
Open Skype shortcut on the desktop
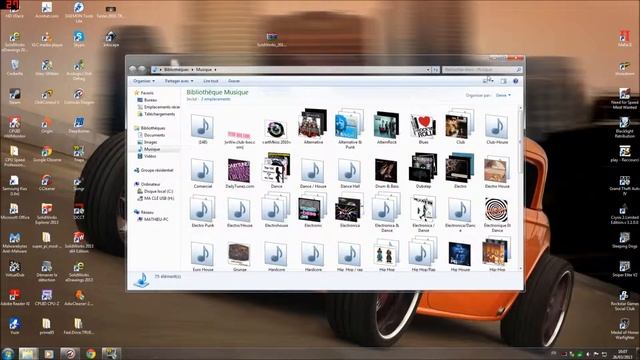point(79,39)
